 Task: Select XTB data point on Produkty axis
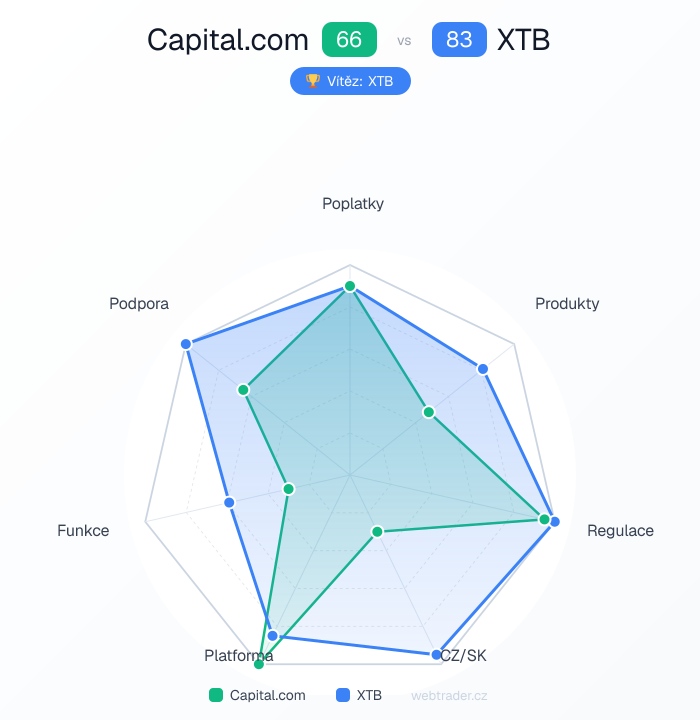click(x=483, y=369)
